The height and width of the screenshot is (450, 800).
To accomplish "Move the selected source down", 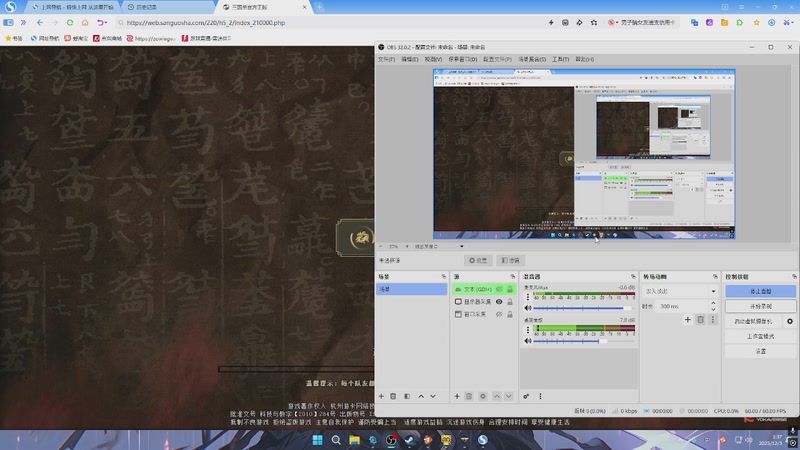I will tap(509, 396).
